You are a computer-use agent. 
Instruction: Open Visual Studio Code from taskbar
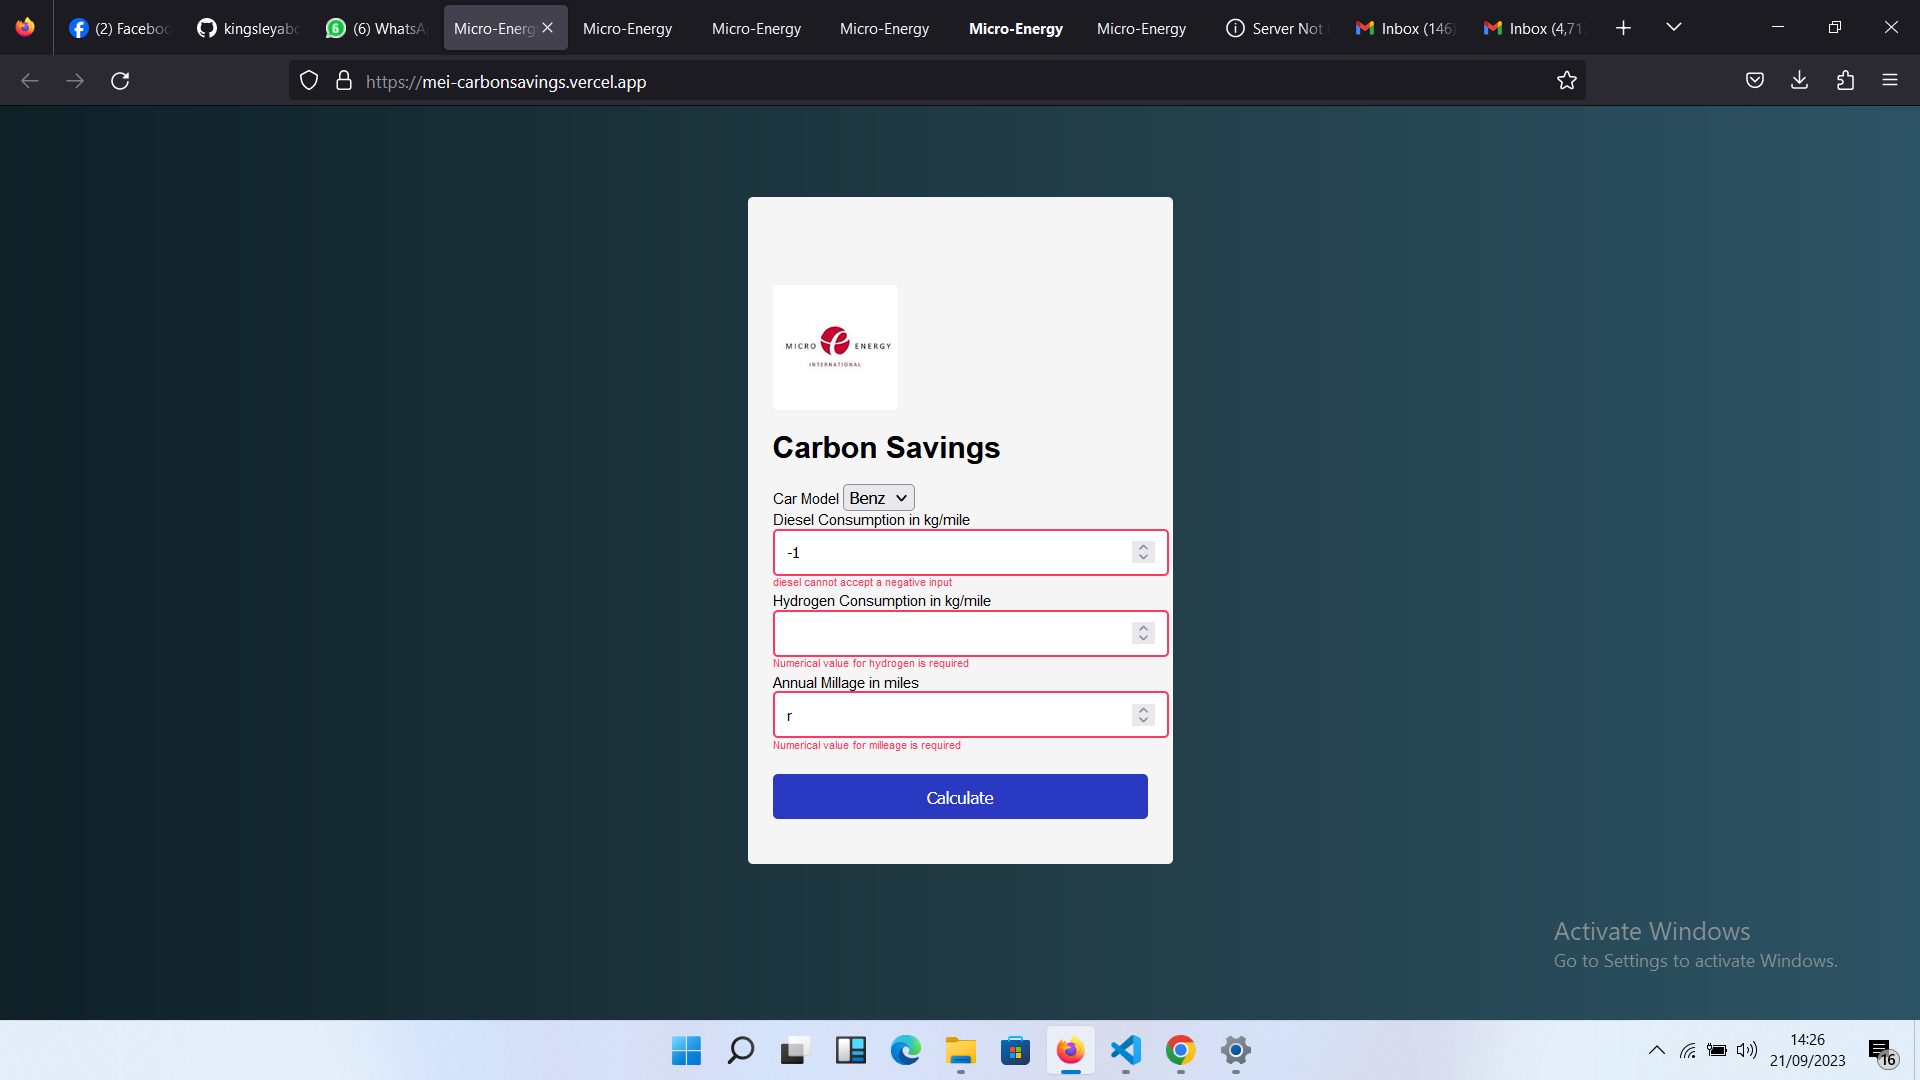point(1125,1050)
